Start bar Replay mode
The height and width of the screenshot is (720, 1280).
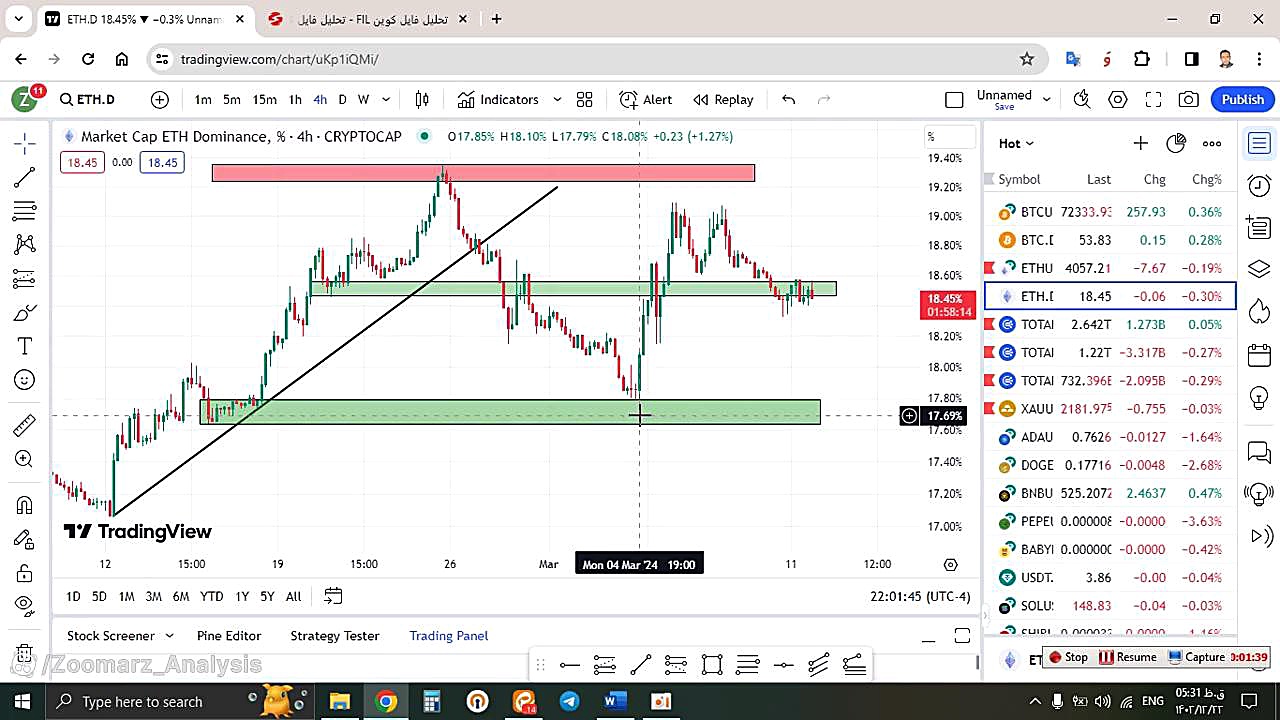click(x=723, y=99)
